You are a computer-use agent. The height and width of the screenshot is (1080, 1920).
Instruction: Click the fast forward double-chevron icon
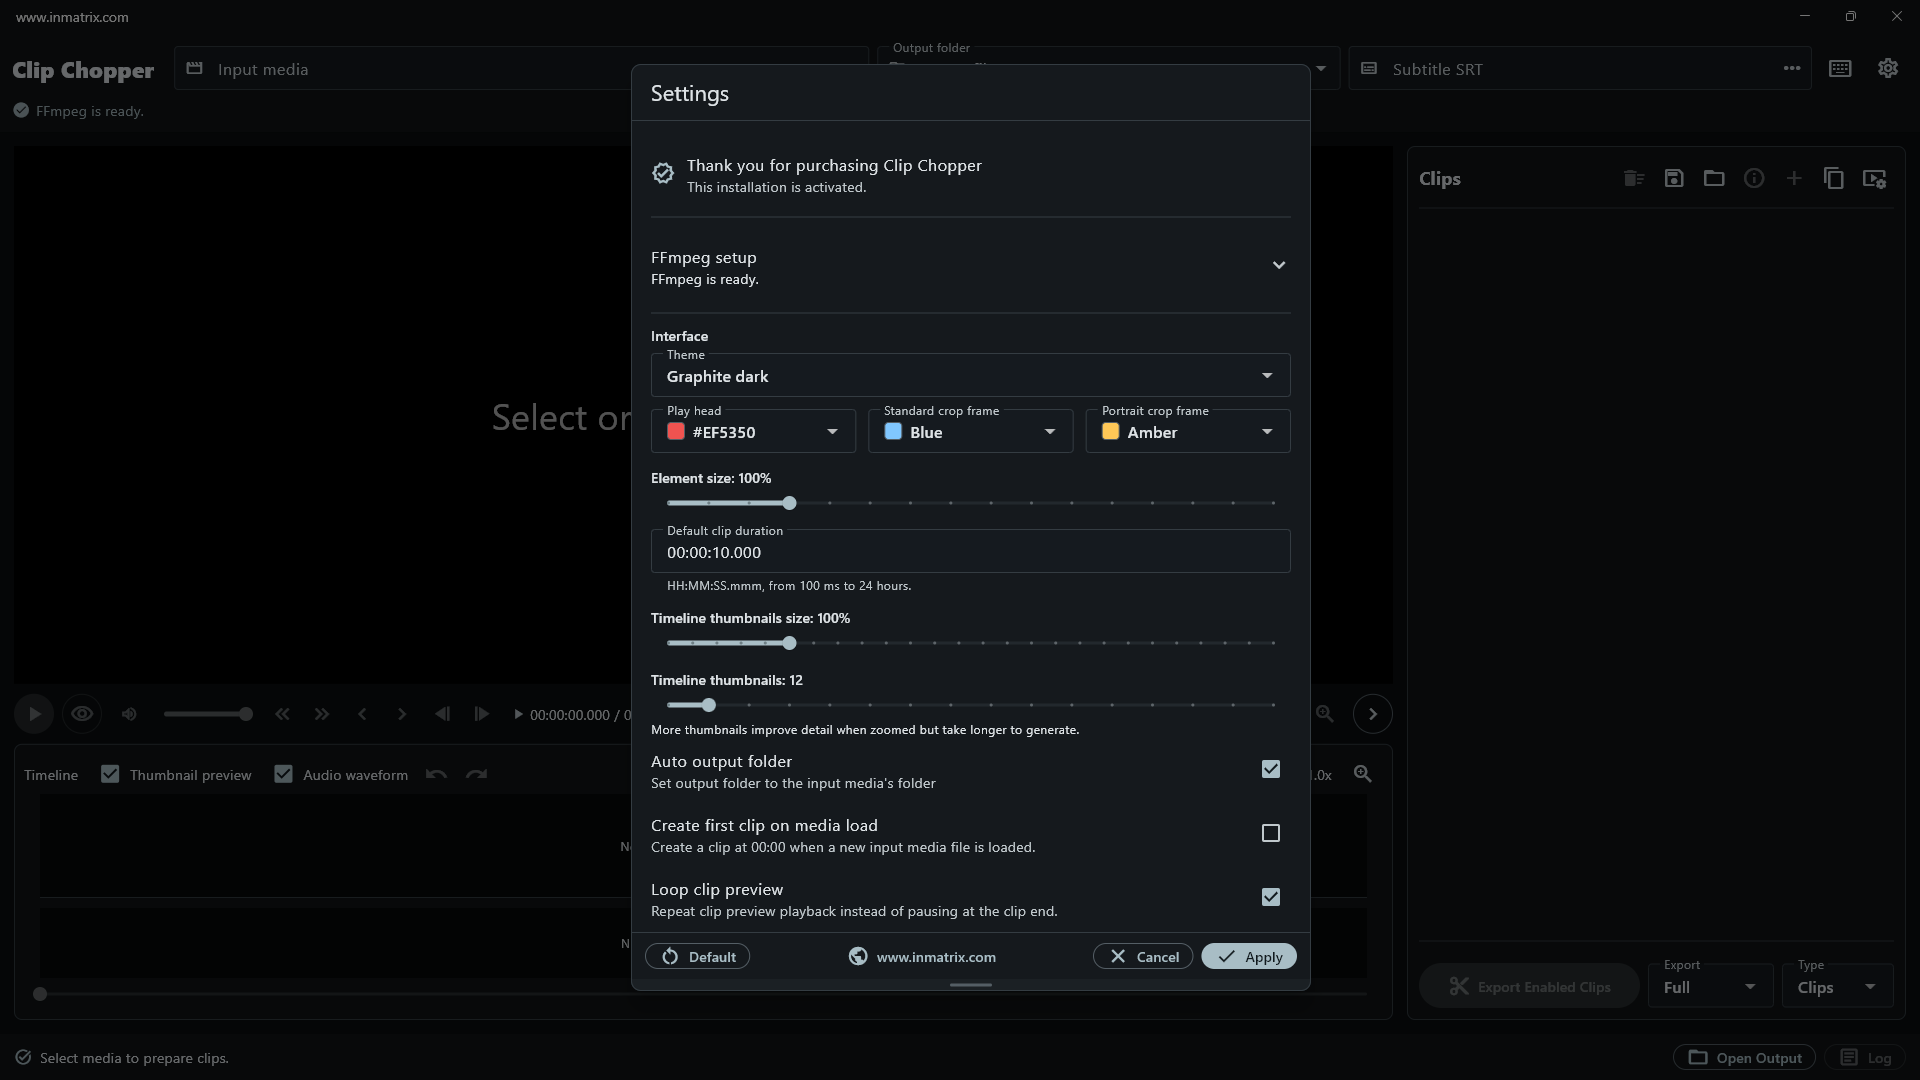[321, 714]
